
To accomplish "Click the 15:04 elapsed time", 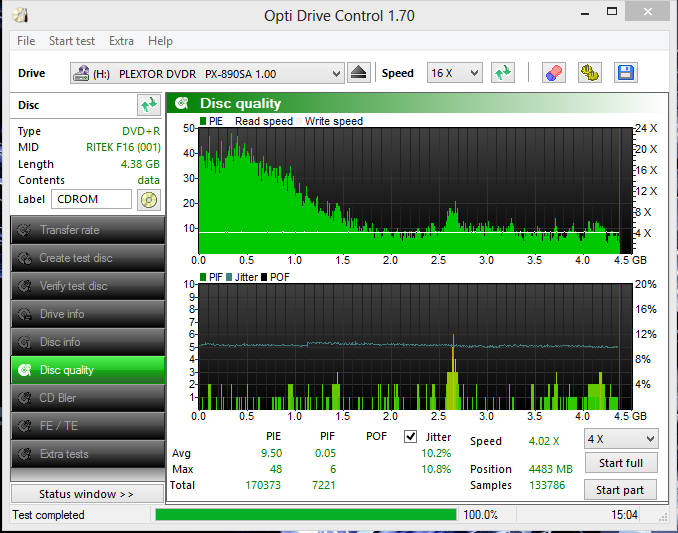I will coord(624,515).
